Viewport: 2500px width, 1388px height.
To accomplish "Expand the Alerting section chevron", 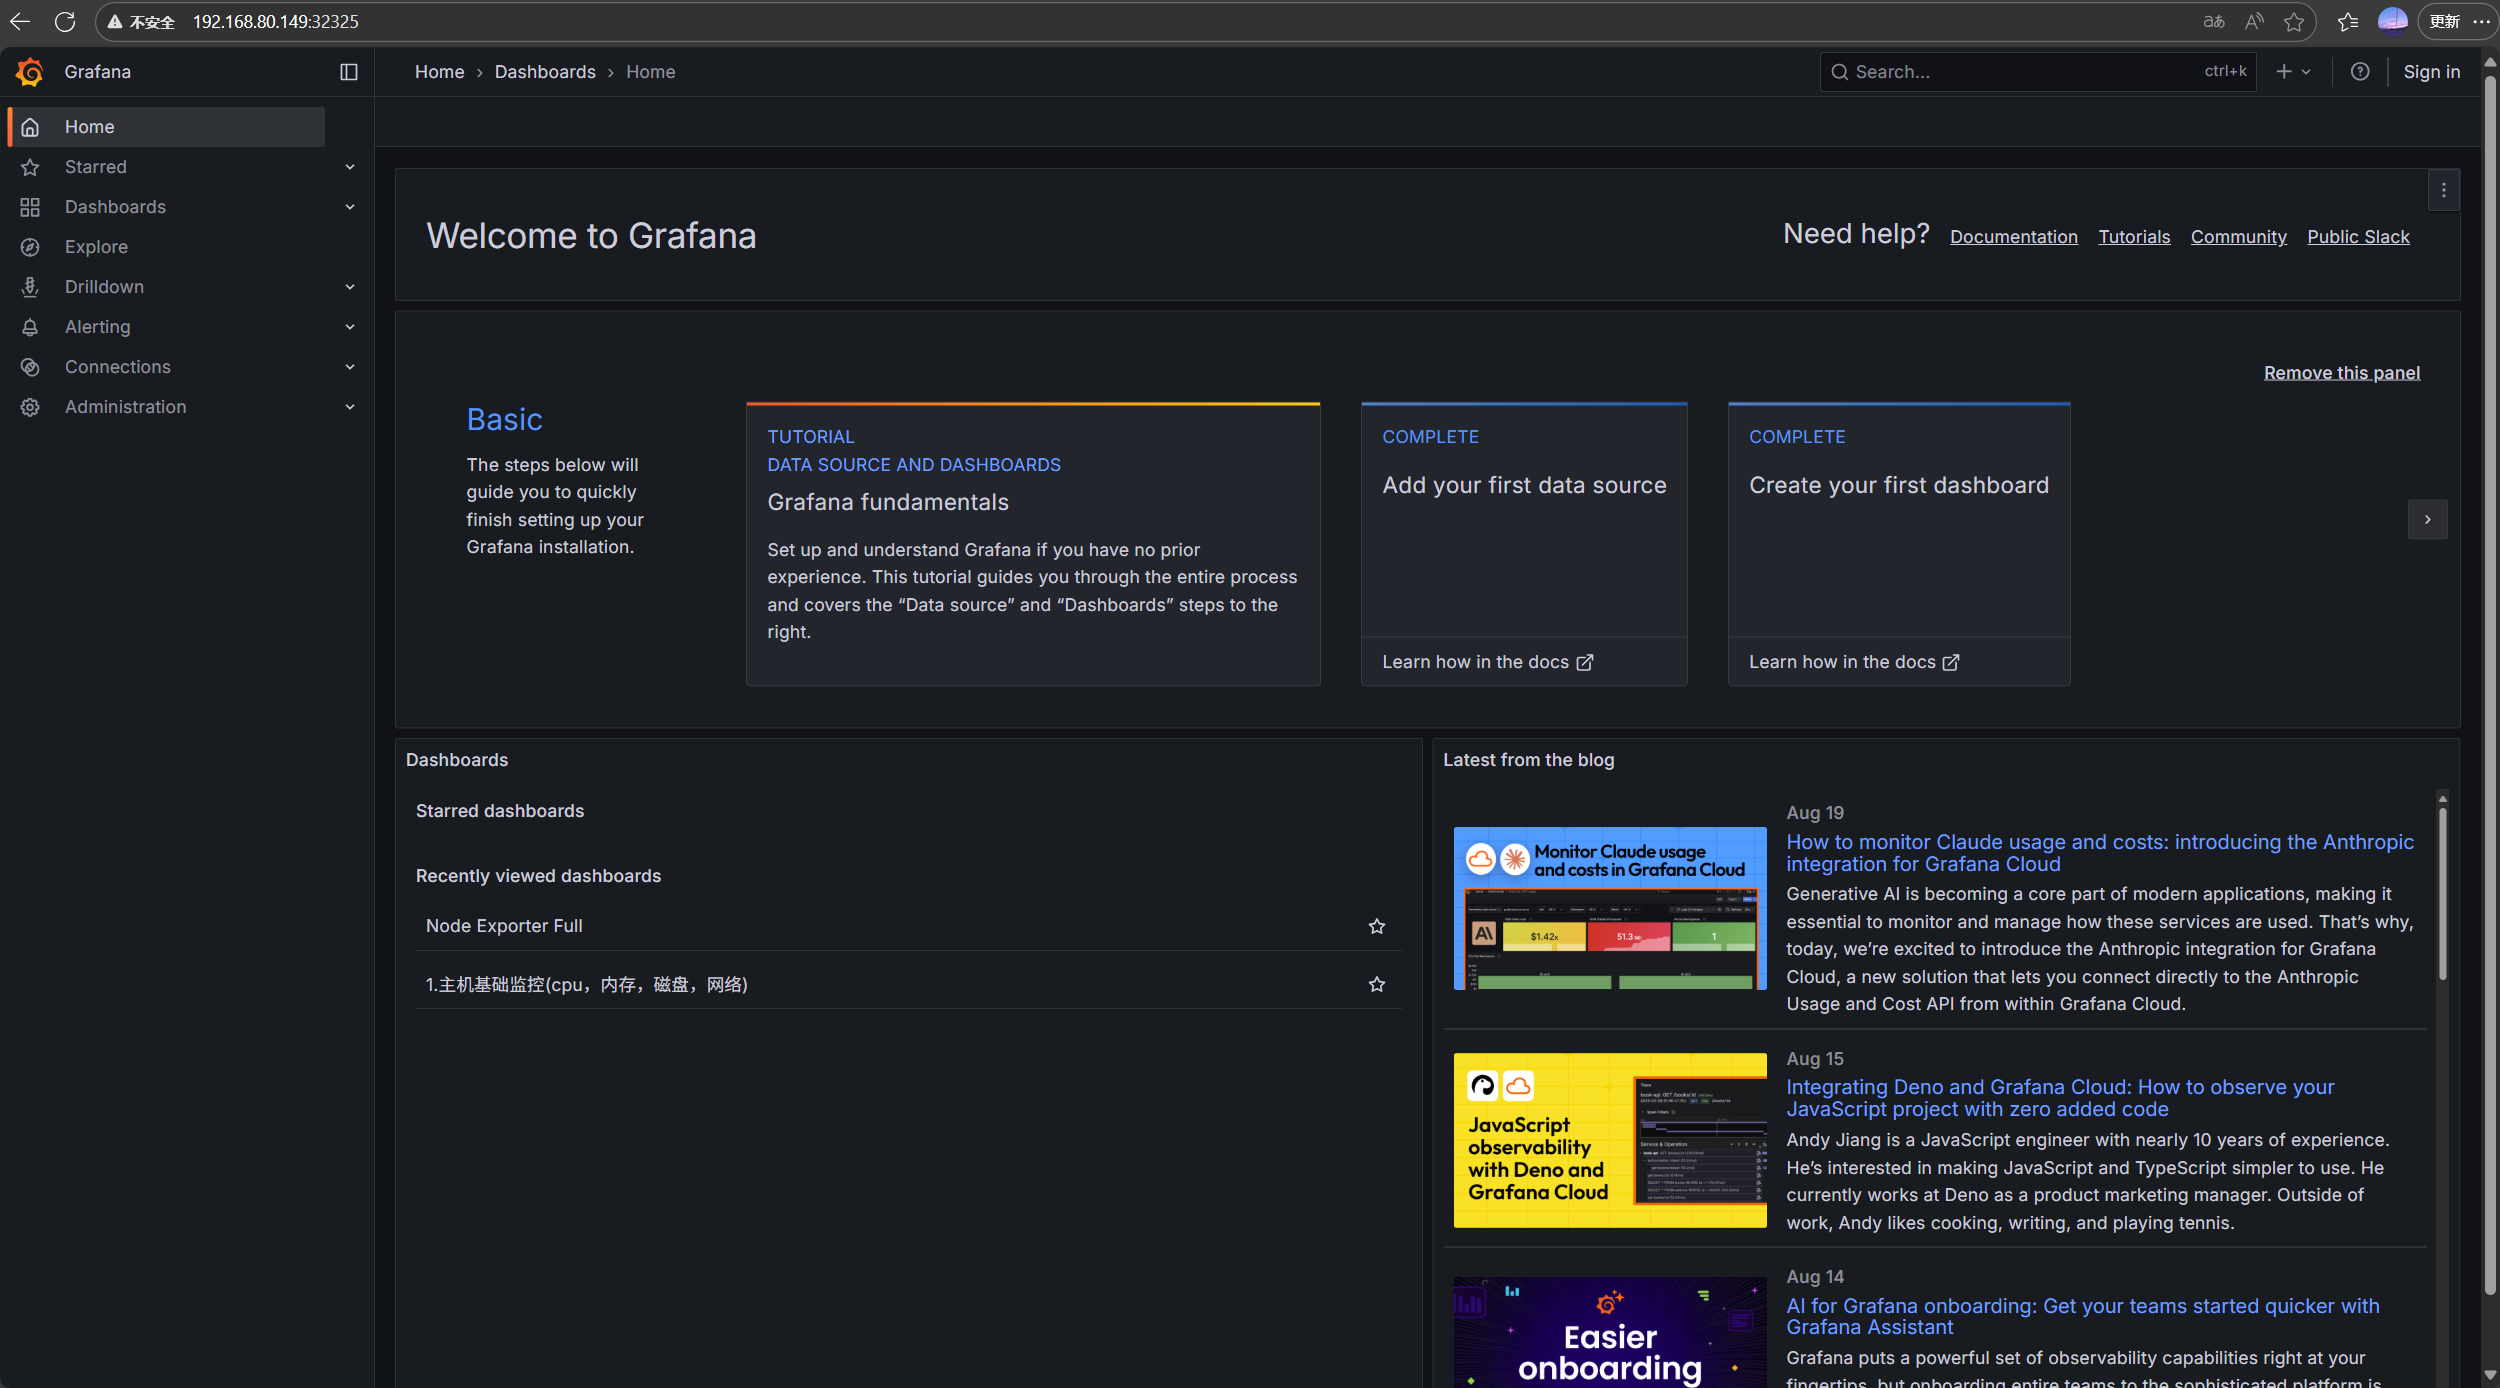I will coord(350,327).
